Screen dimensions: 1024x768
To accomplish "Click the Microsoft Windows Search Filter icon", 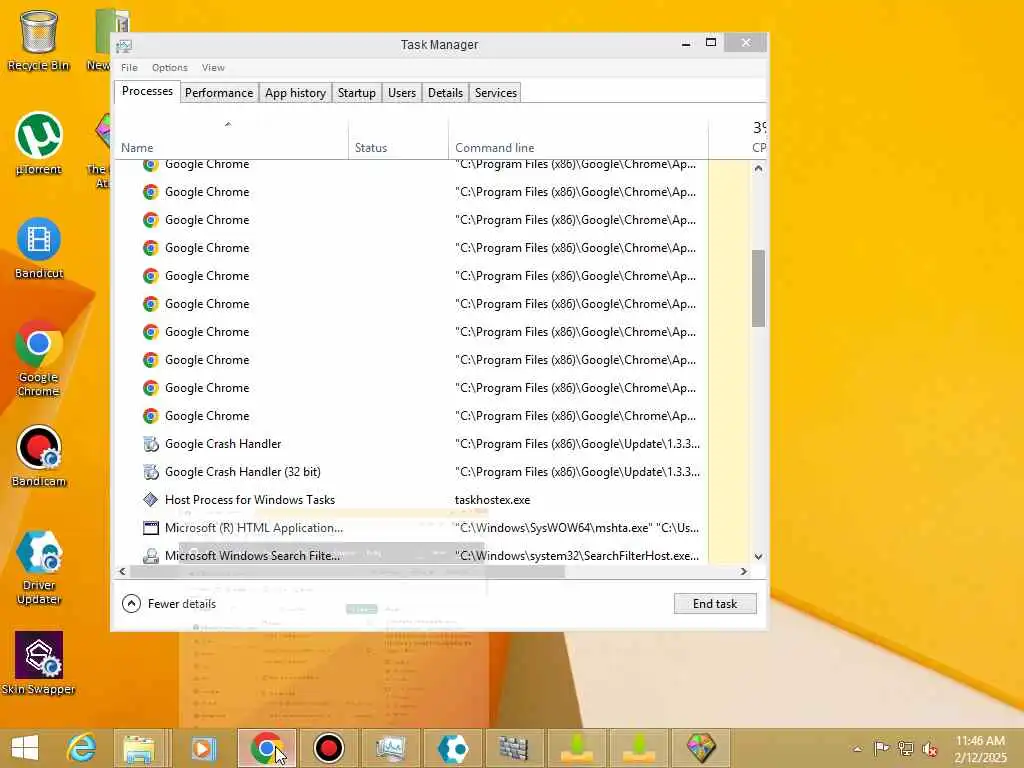I will tap(151, 556).
